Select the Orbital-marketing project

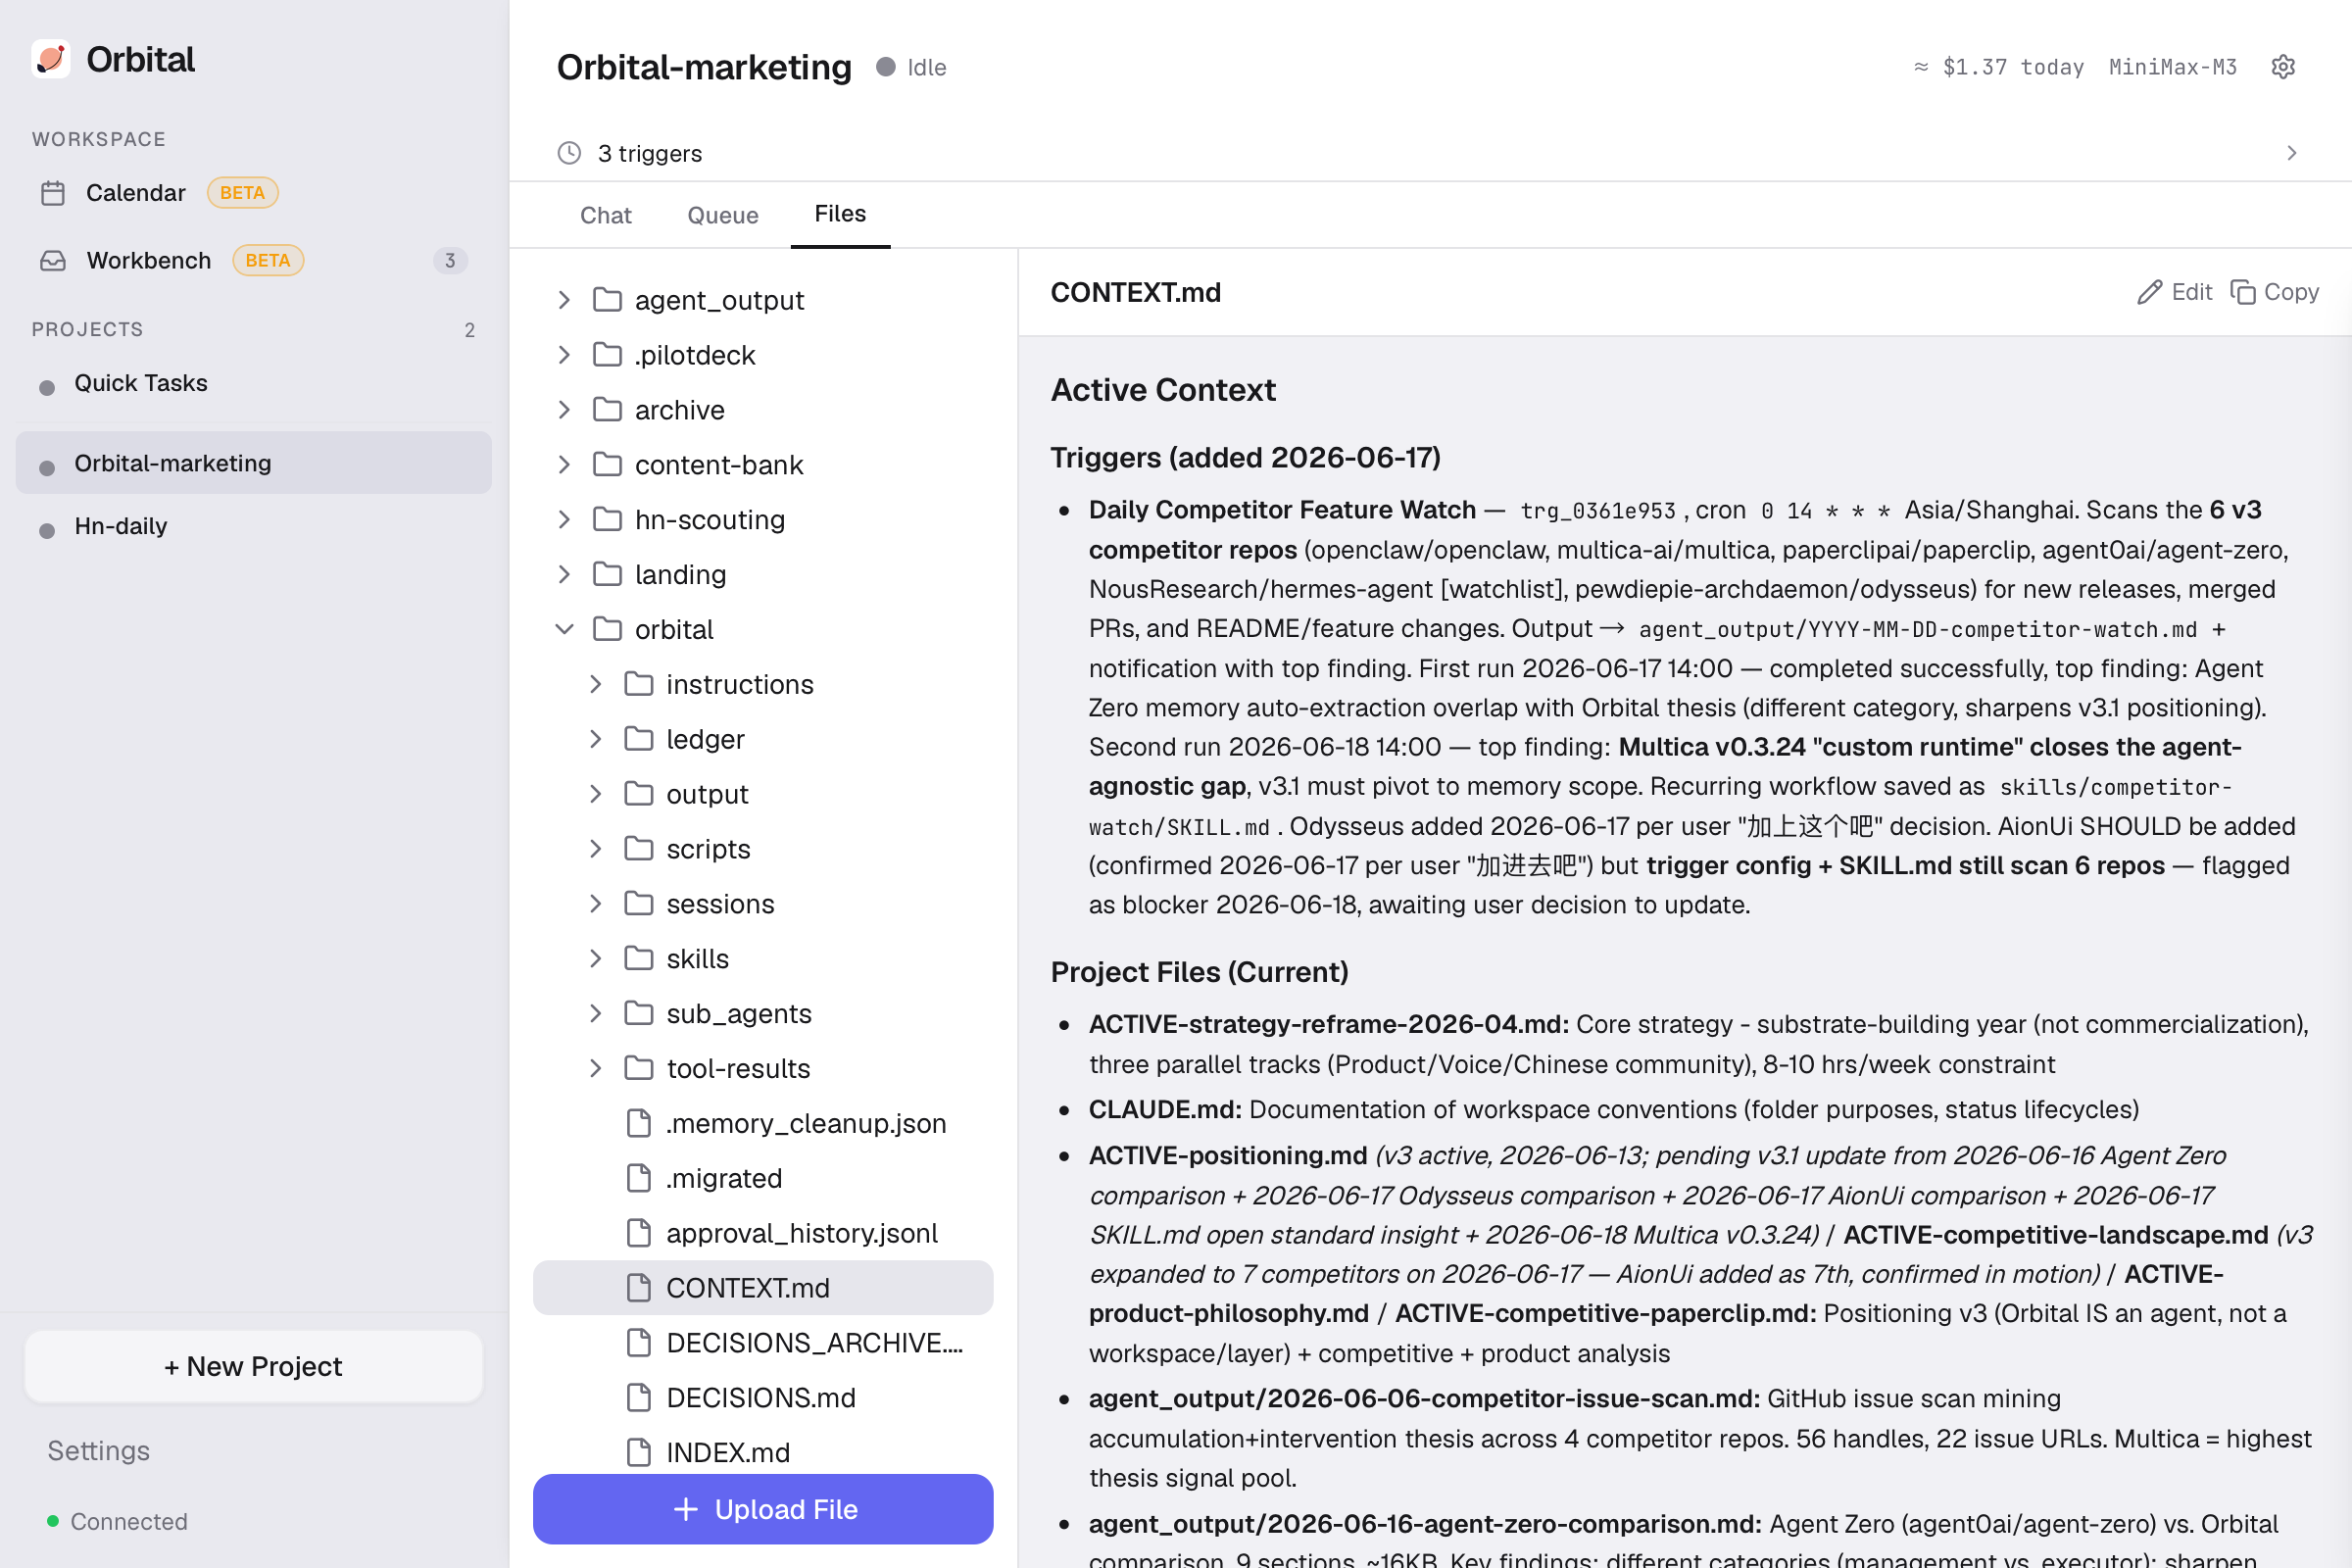[x=254, y=463]
